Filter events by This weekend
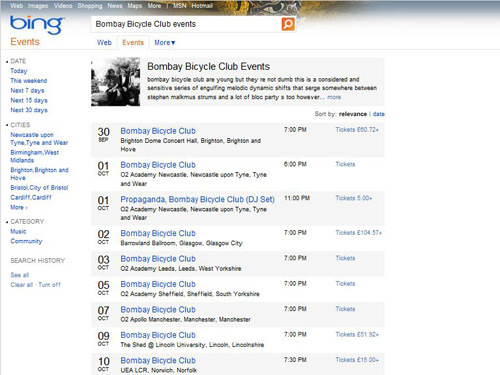 tap(29, 81)
